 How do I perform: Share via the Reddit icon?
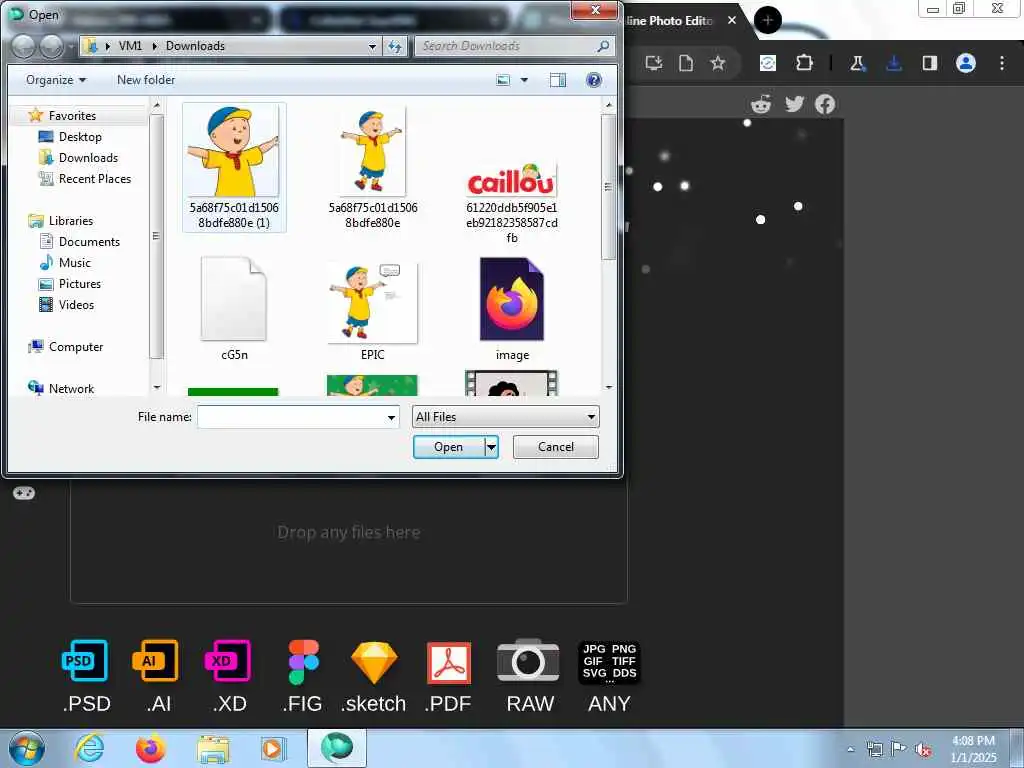pyautogui.click(x=761, y=104)
